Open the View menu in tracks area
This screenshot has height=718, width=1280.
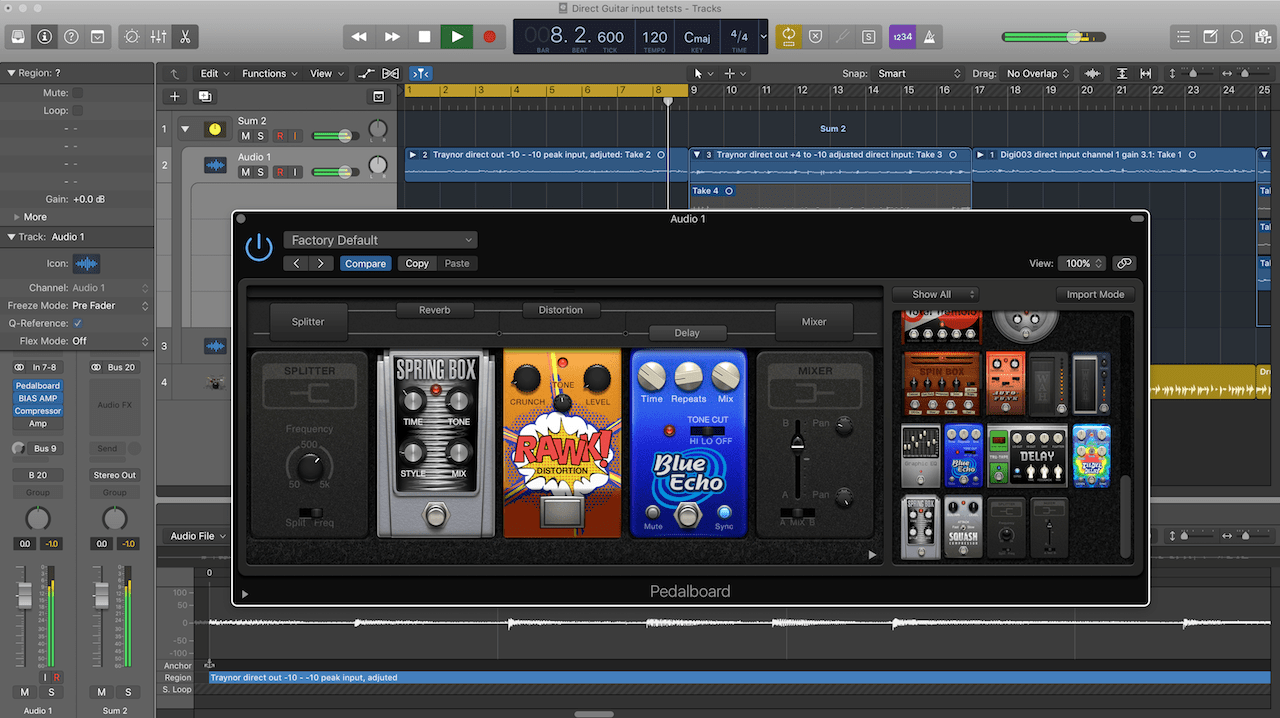[326, 73]
